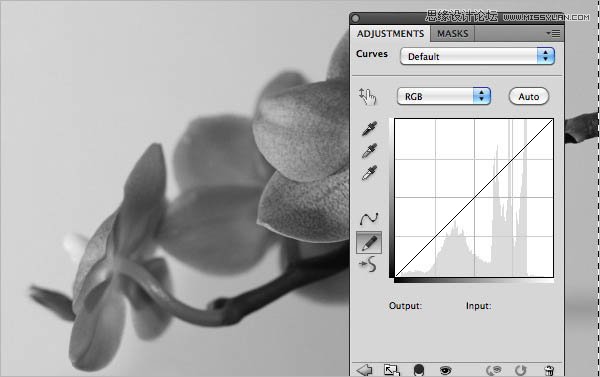Click the smooth curve values icon
600x377 pixels.
368,264
